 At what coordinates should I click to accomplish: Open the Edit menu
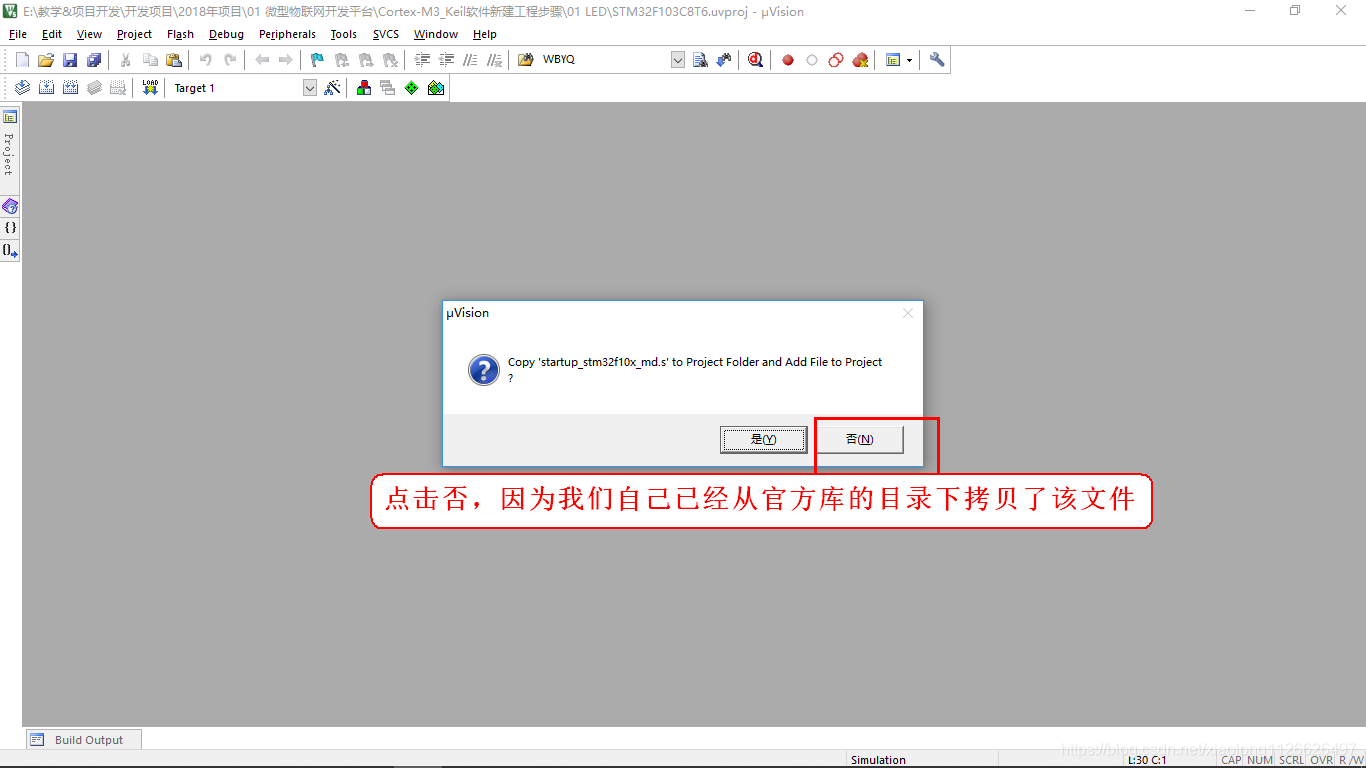[x=52, y=34]
